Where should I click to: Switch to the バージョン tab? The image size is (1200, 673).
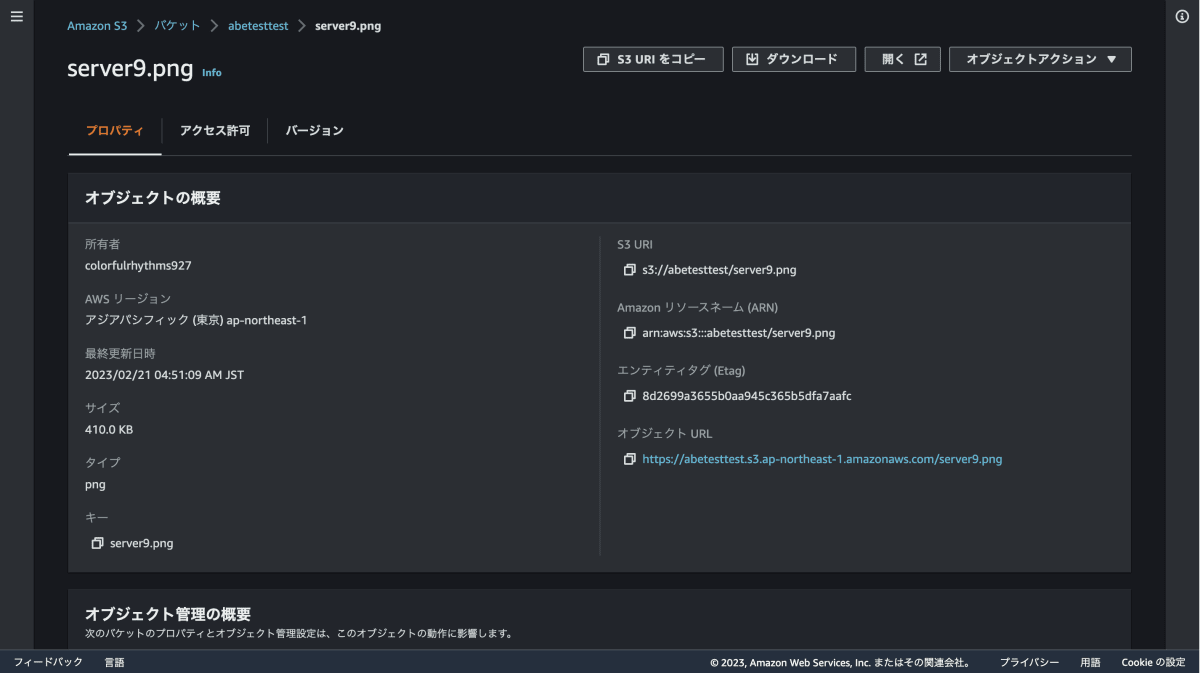(x=315, y=131)
